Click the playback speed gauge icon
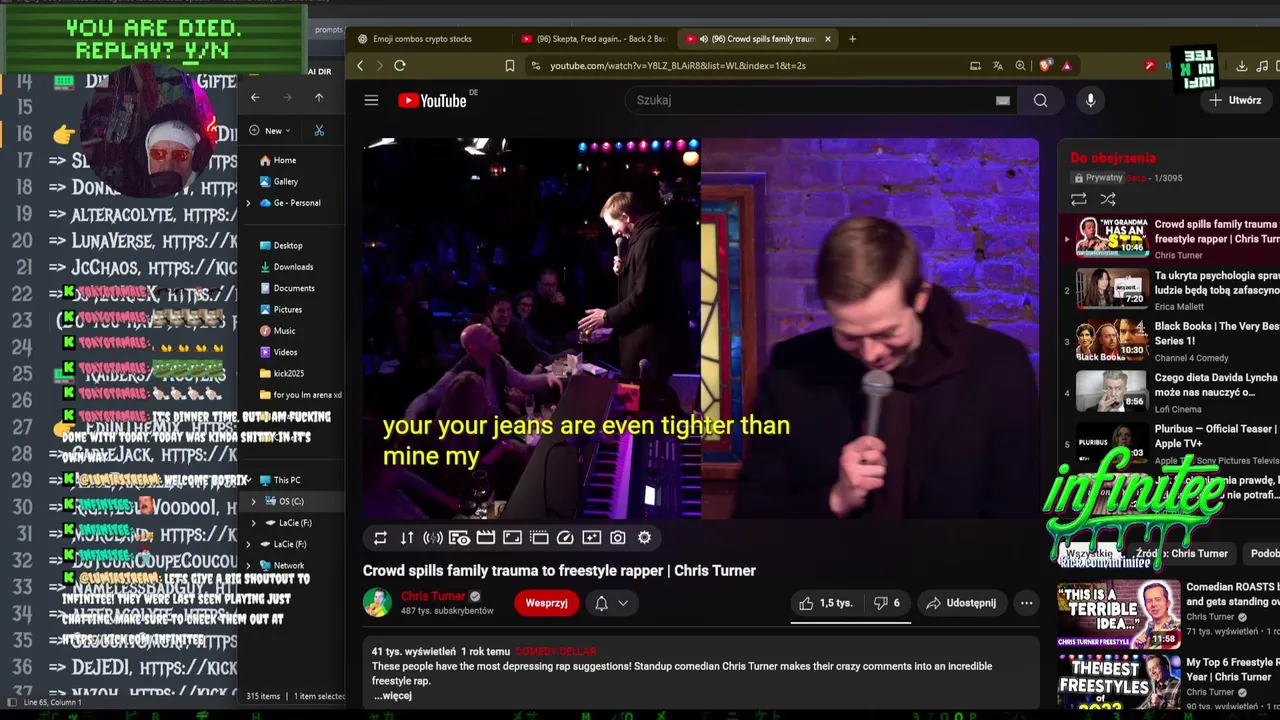Viewport: 1280px width, 720px height. click(565, 538)
